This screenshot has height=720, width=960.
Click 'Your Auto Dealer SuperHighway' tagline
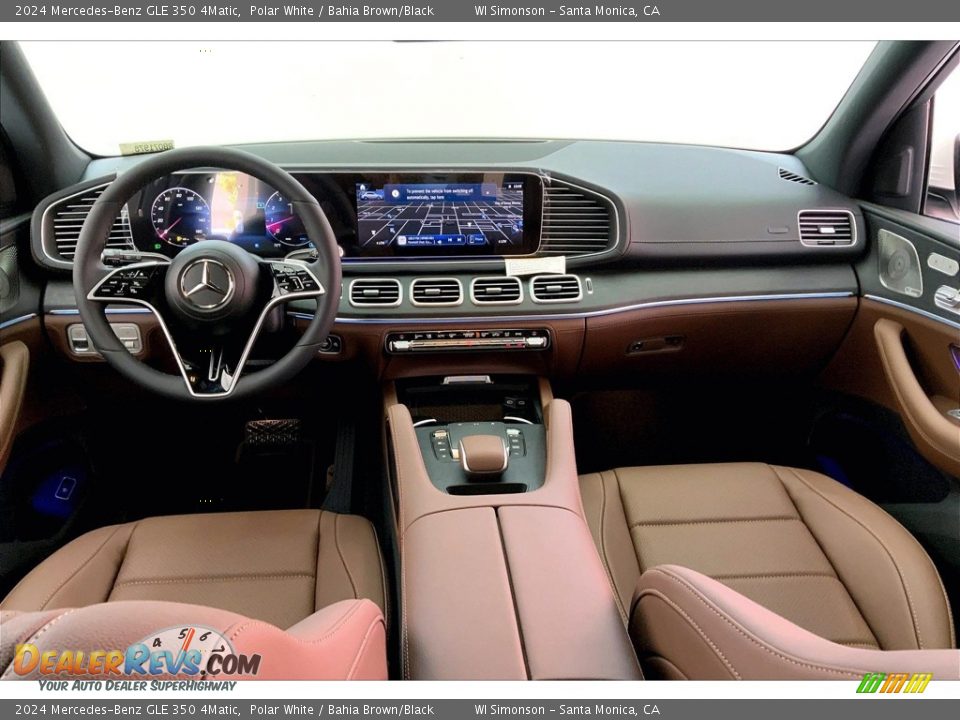[137, 686]
